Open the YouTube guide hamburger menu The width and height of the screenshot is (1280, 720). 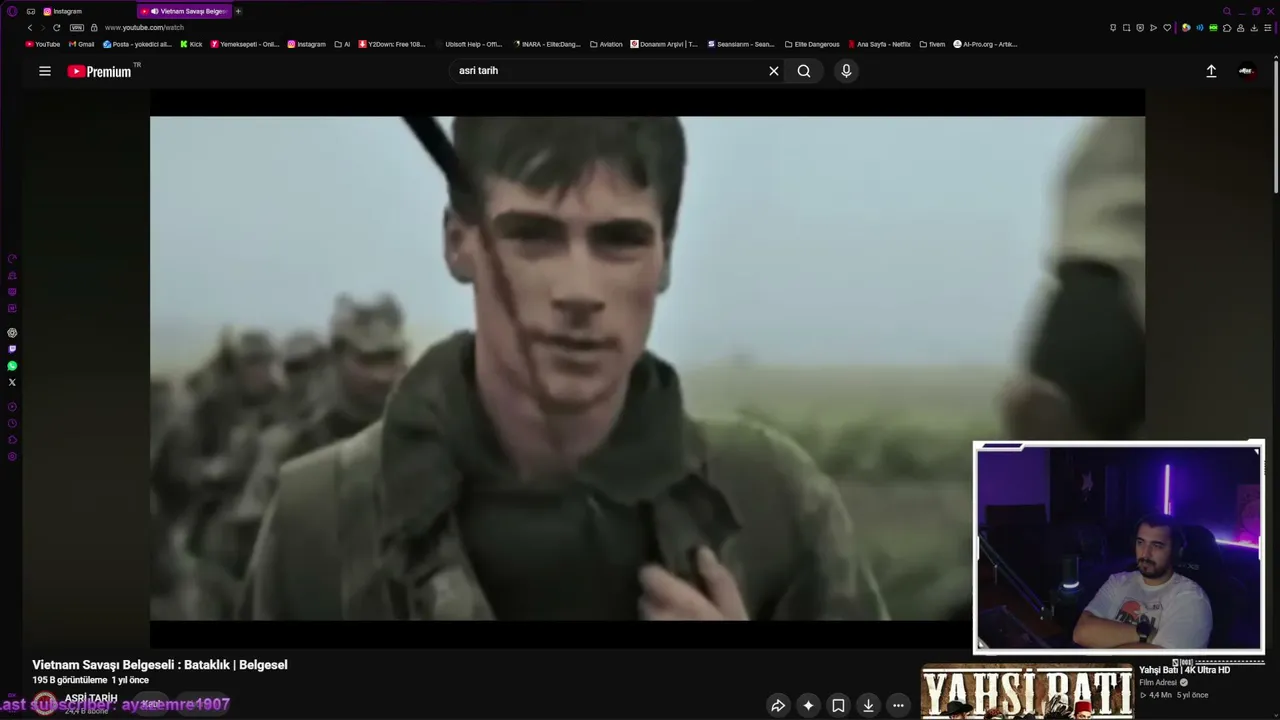click(45, 71)
